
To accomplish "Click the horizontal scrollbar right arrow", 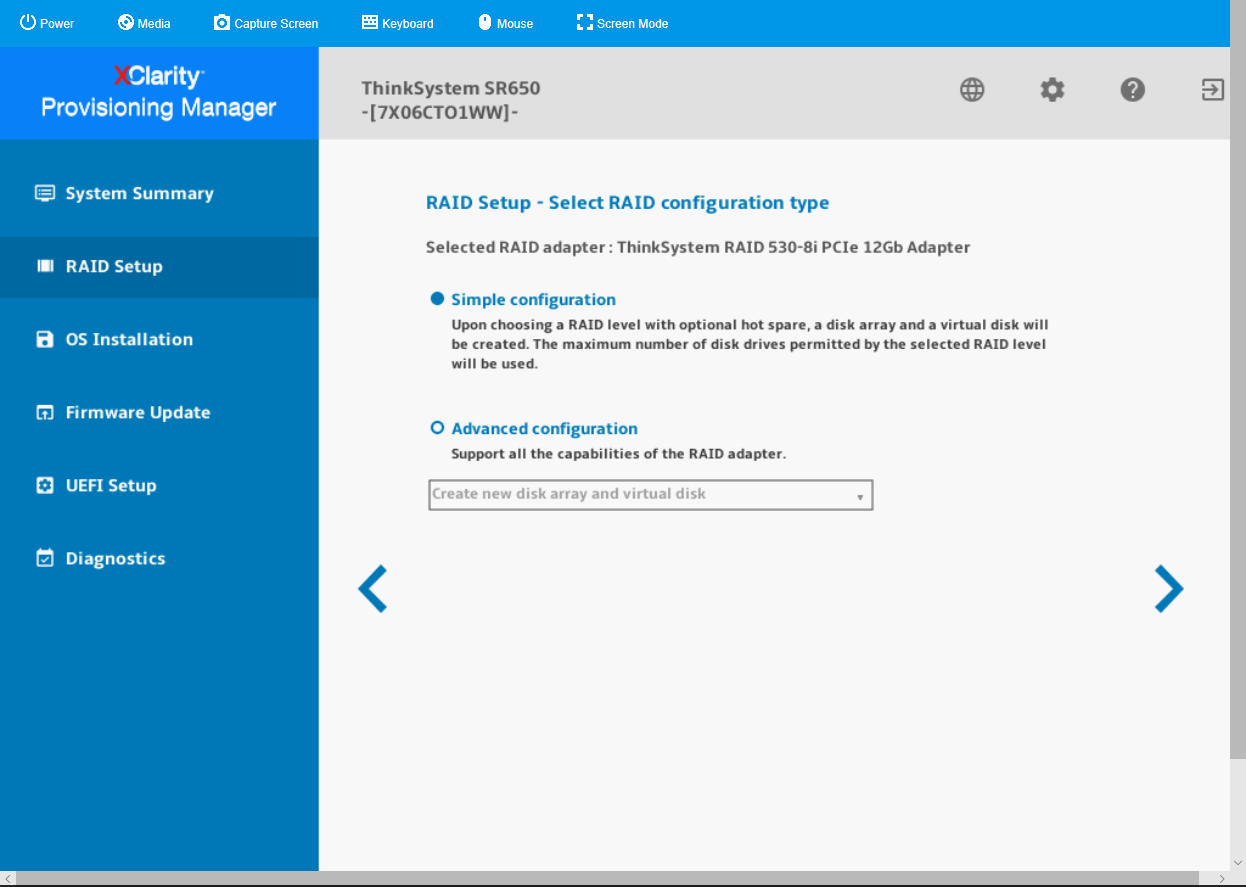I will 1222,879.
